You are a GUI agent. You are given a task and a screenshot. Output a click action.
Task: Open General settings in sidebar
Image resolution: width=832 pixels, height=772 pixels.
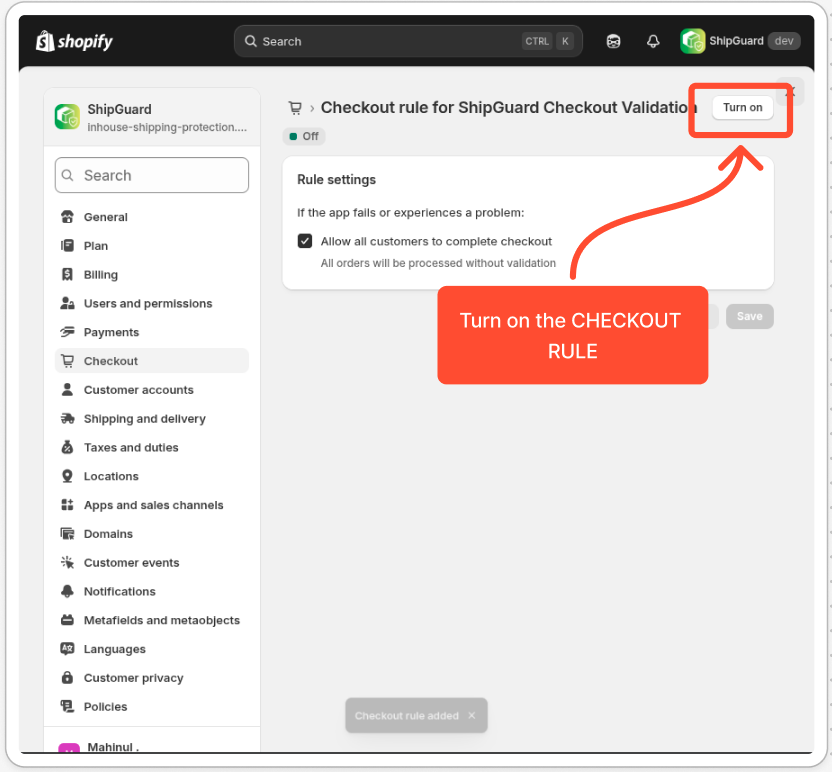pyautogui.click(x=106, y=217)
